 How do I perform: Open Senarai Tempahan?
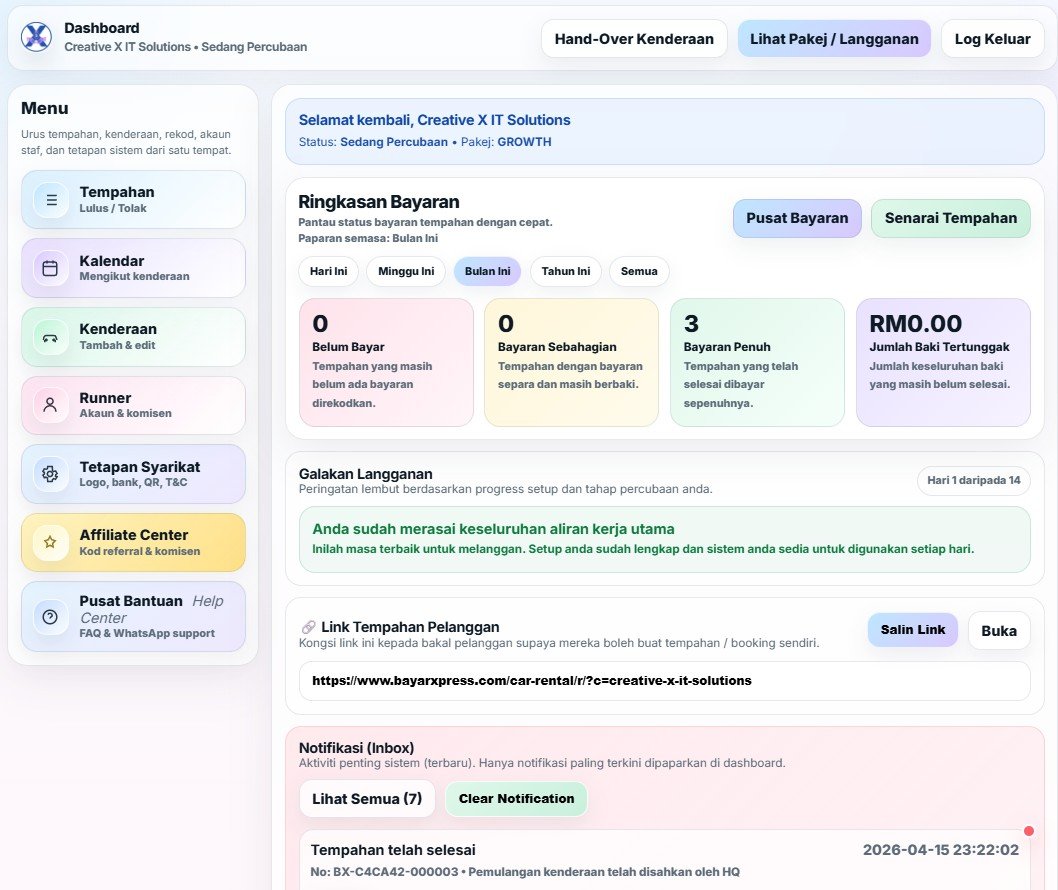coord(950,217)
